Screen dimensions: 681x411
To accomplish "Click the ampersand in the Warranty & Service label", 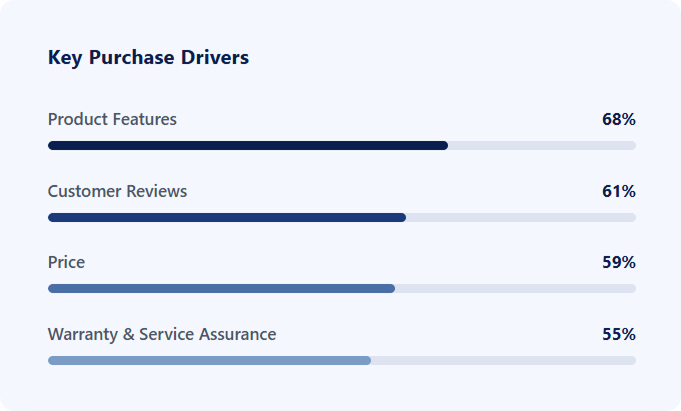I will (x=129, y=334).
